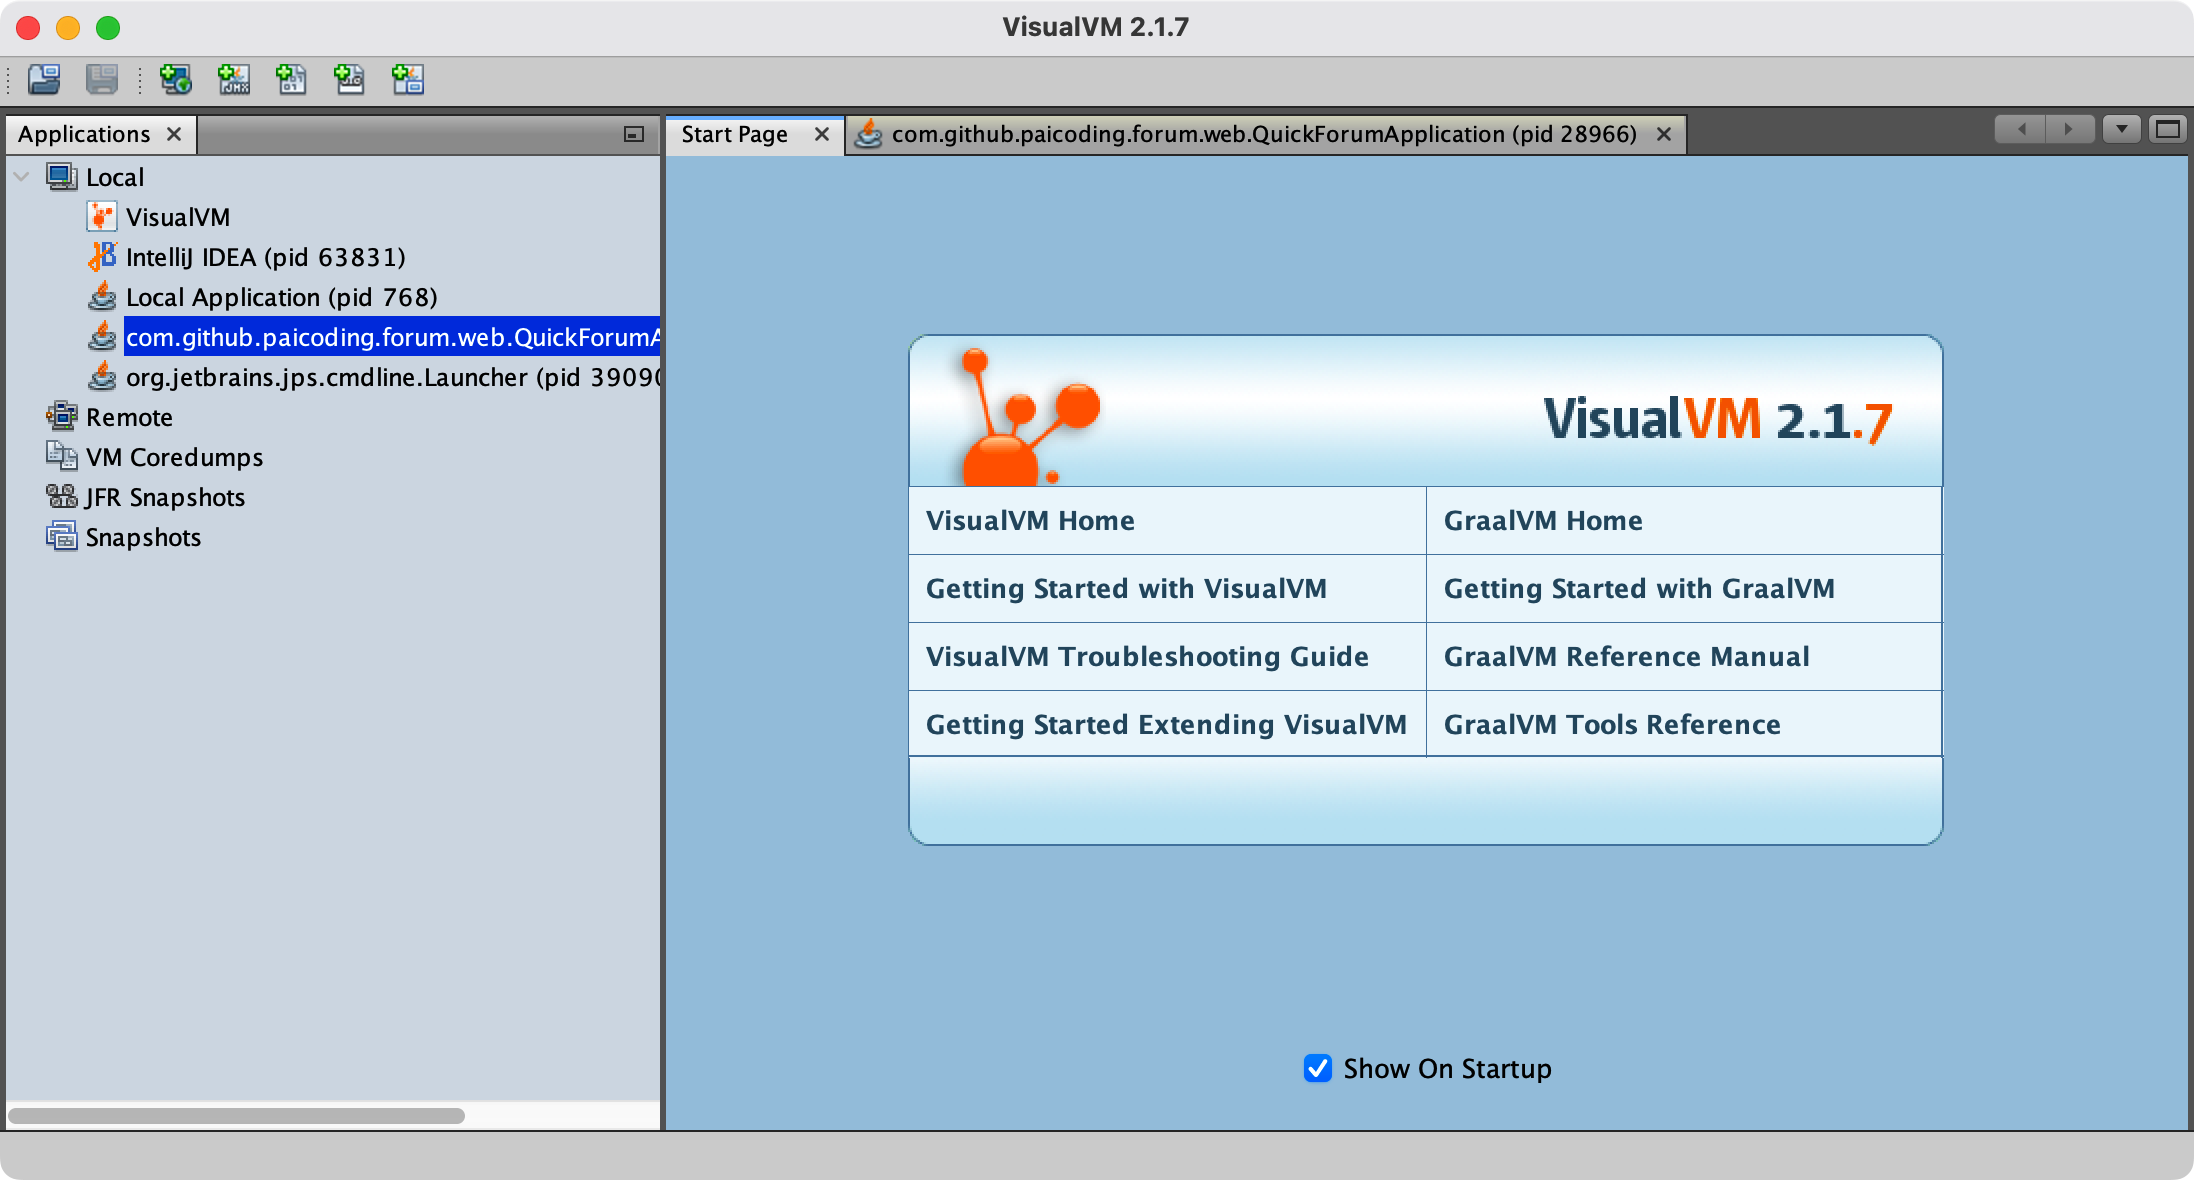Click the last toolbar icon with plus

pyautogui.click(x=407, y=79)
